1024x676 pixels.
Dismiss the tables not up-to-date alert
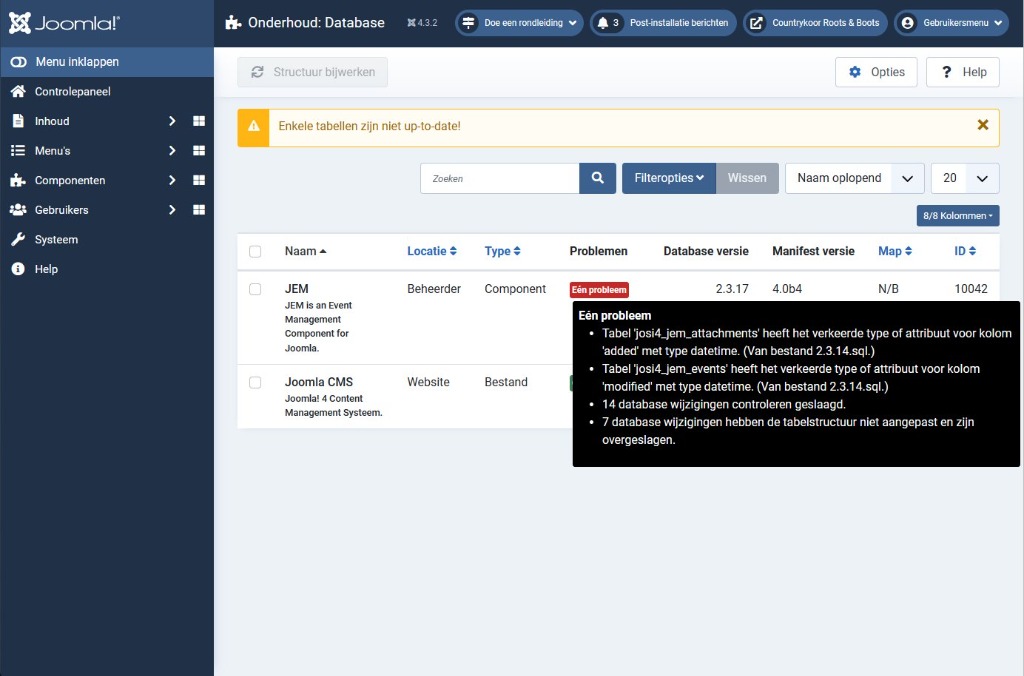(982, 125)
